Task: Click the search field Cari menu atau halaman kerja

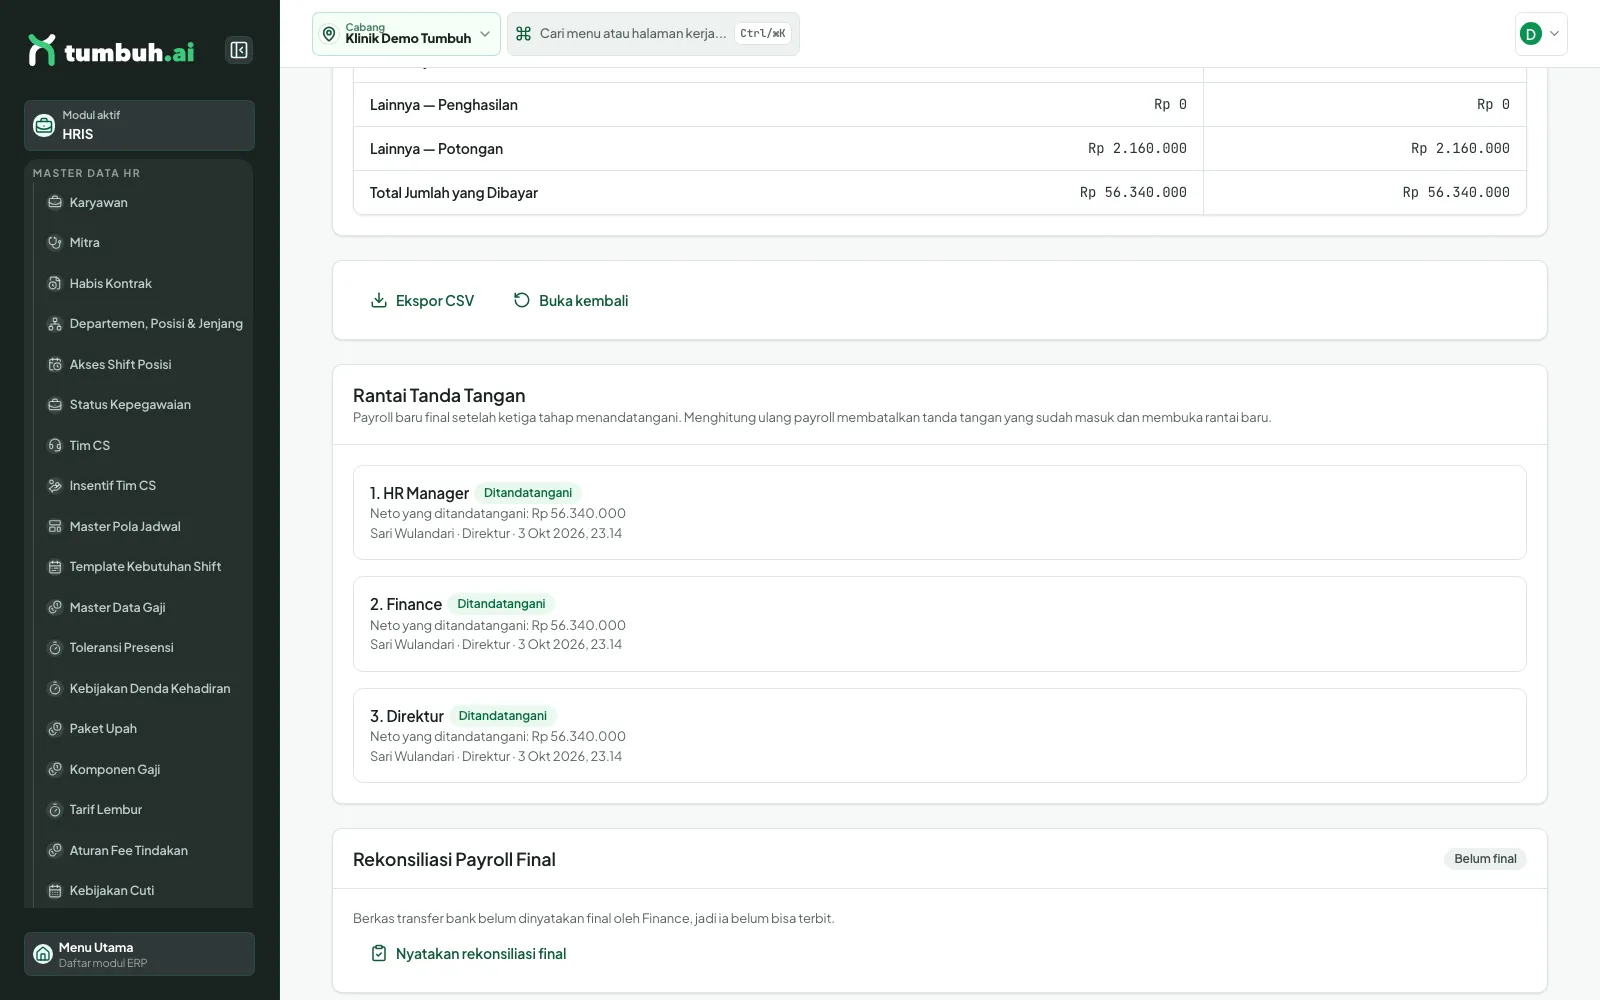Action: coord(653,34)
